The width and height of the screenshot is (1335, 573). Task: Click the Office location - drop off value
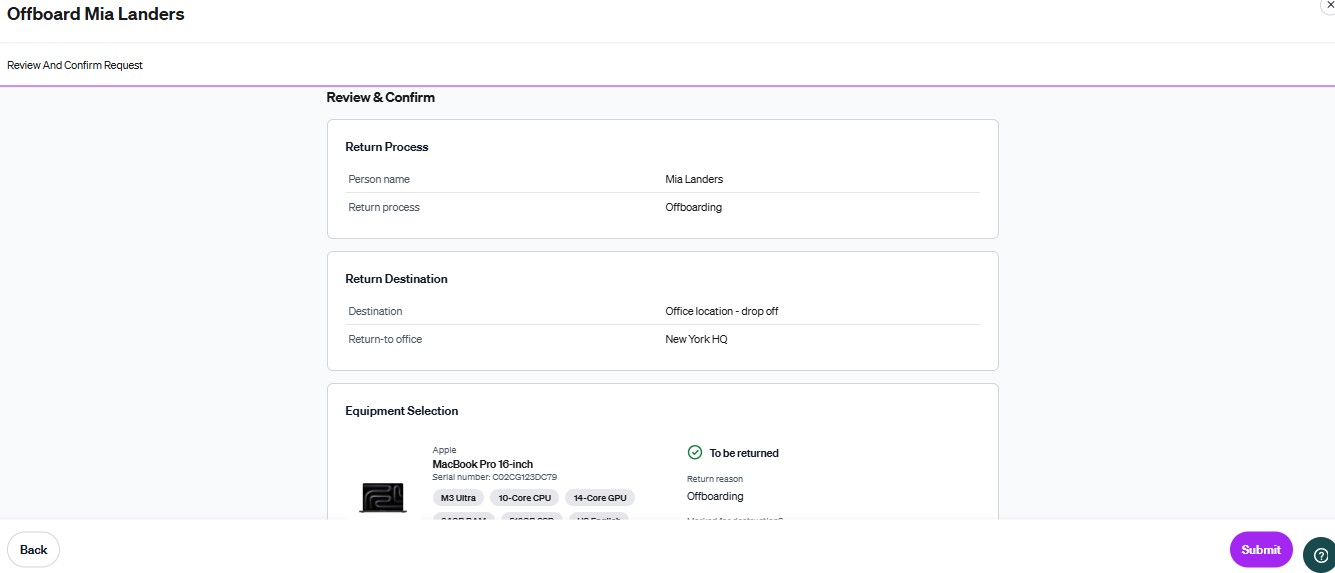pyautogui.click(x=722, y=311)
